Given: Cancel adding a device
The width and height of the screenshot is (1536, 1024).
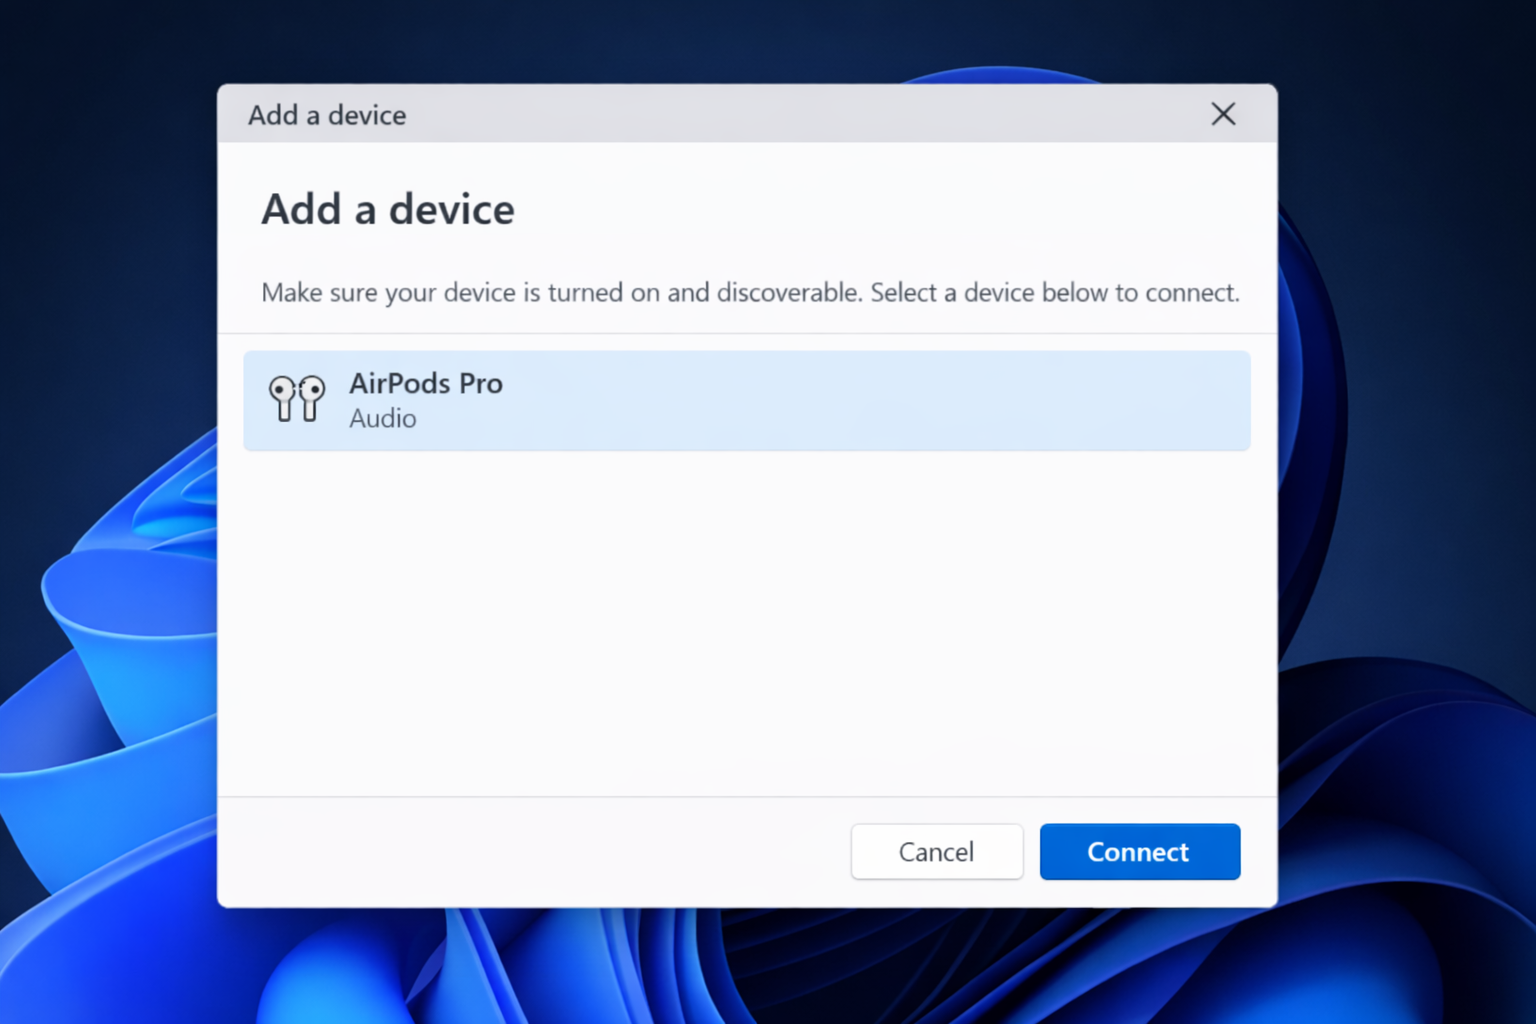Looking at the screenshot, I should tap(937, 852).
